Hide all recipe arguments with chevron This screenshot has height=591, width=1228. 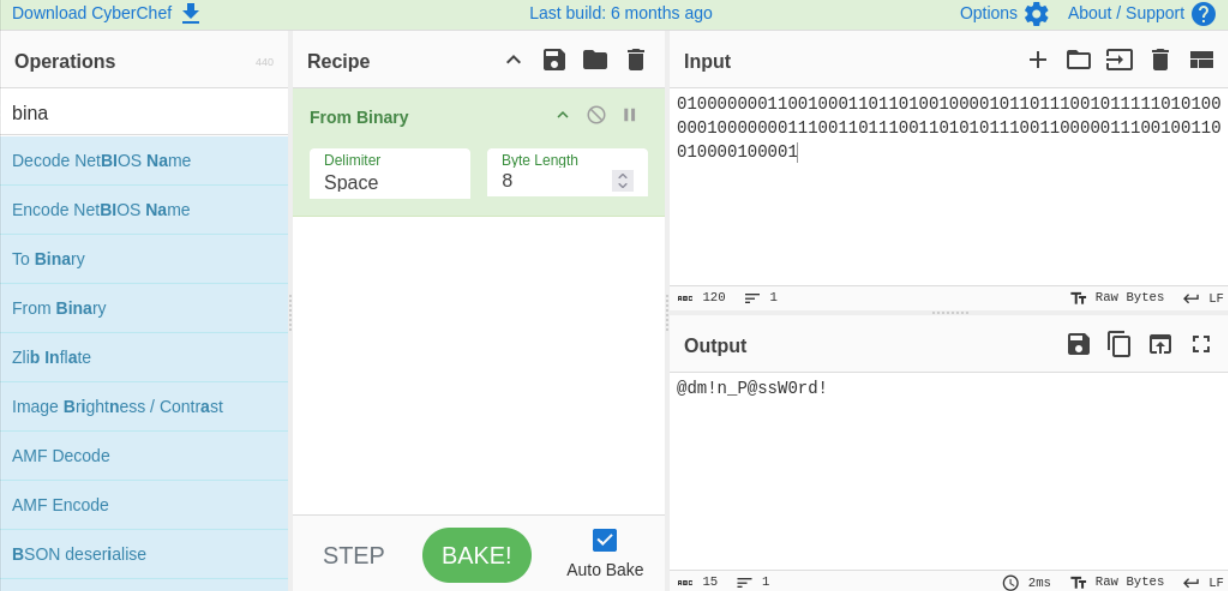pyautogui.click(x=514, y=60)
